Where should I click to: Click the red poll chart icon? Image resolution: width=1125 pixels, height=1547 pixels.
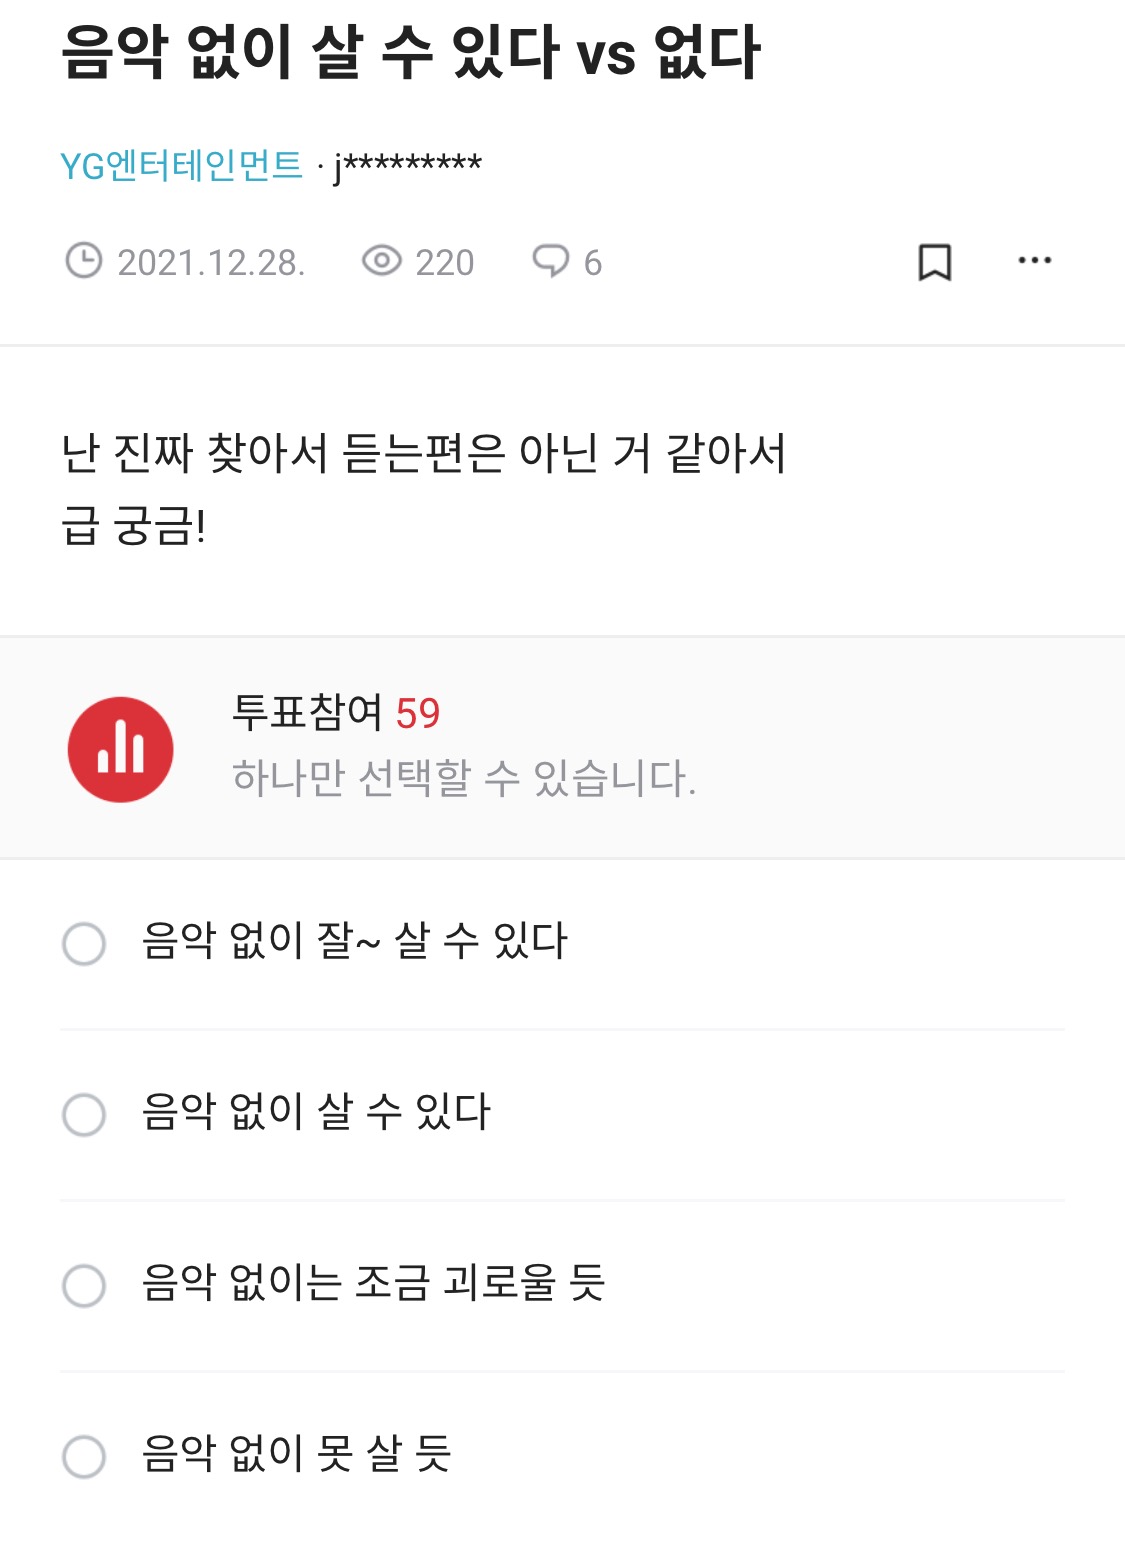point(120,749)
